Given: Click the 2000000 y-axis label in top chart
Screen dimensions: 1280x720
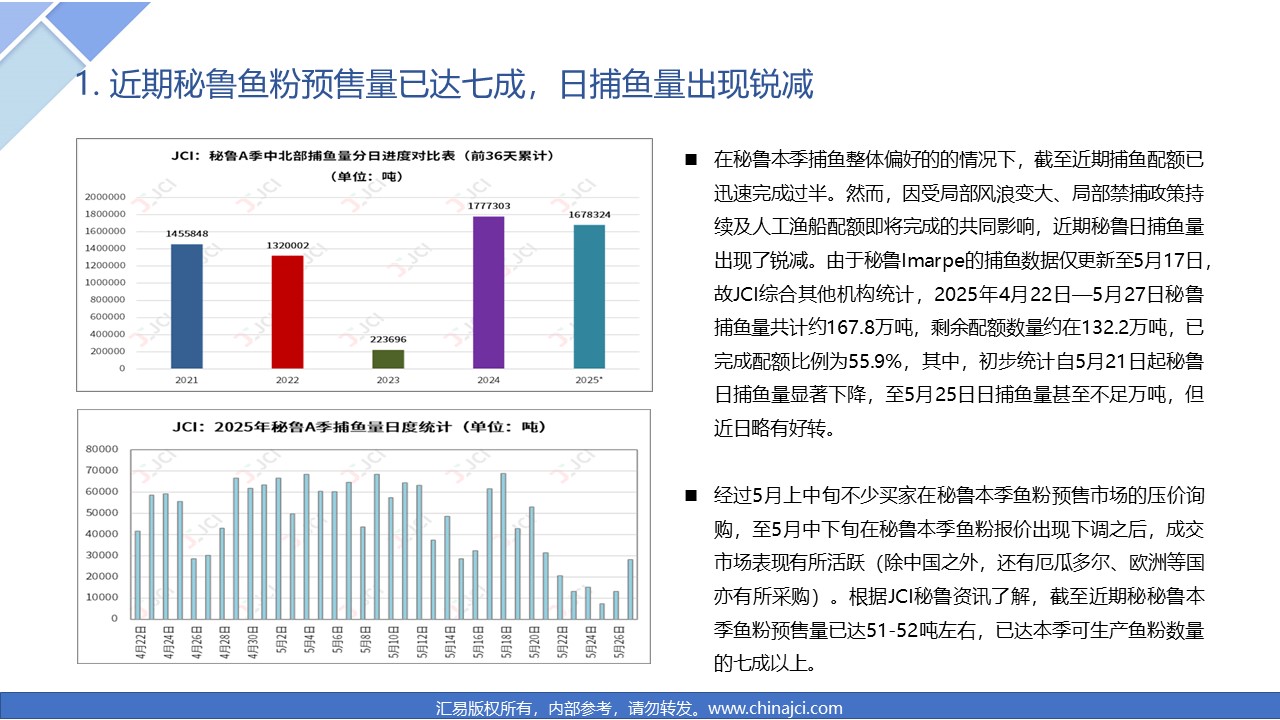Looking at the screenshot, I should pos(105,197).
